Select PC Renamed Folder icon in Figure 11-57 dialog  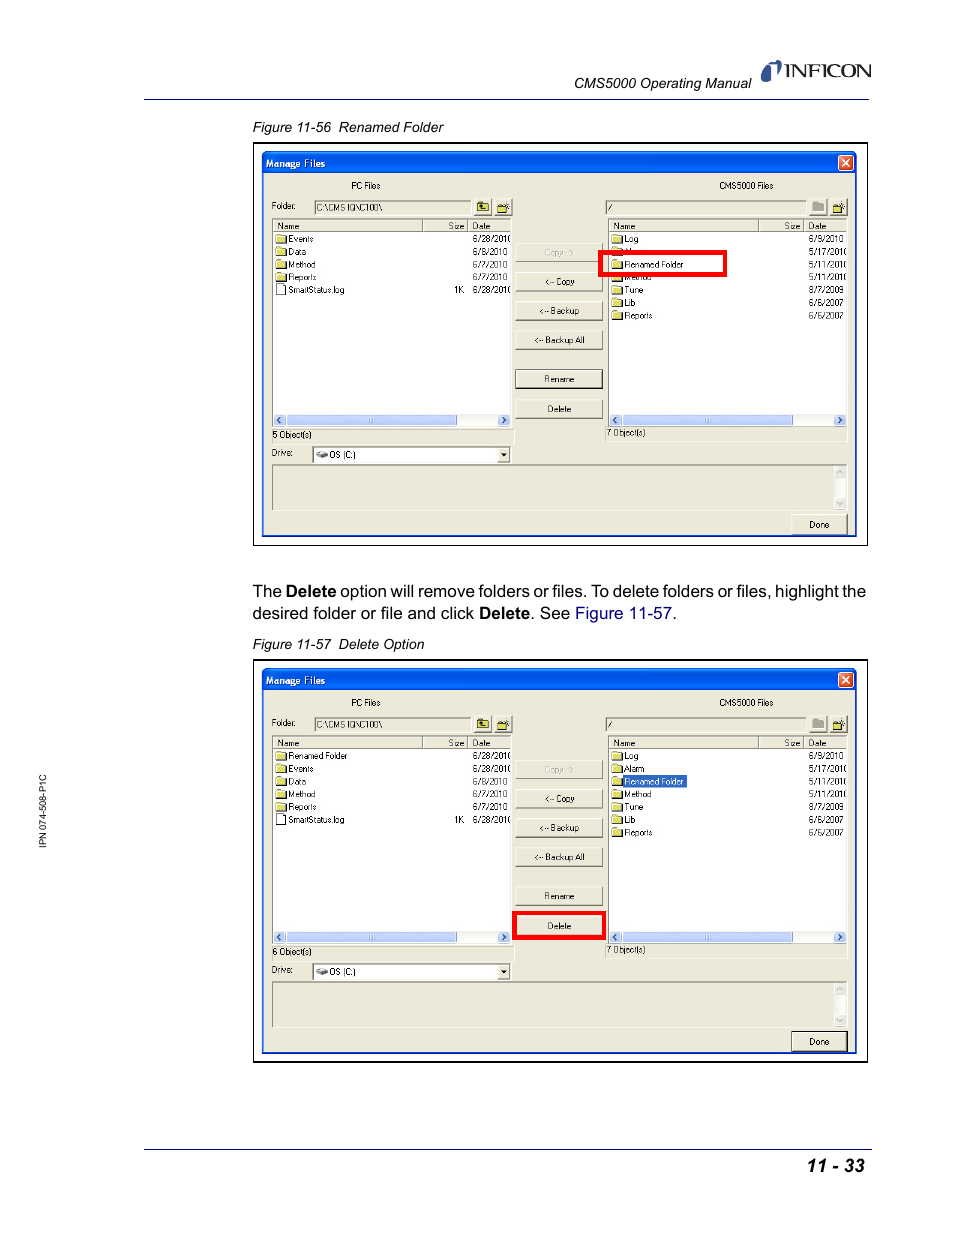(281, 756)
